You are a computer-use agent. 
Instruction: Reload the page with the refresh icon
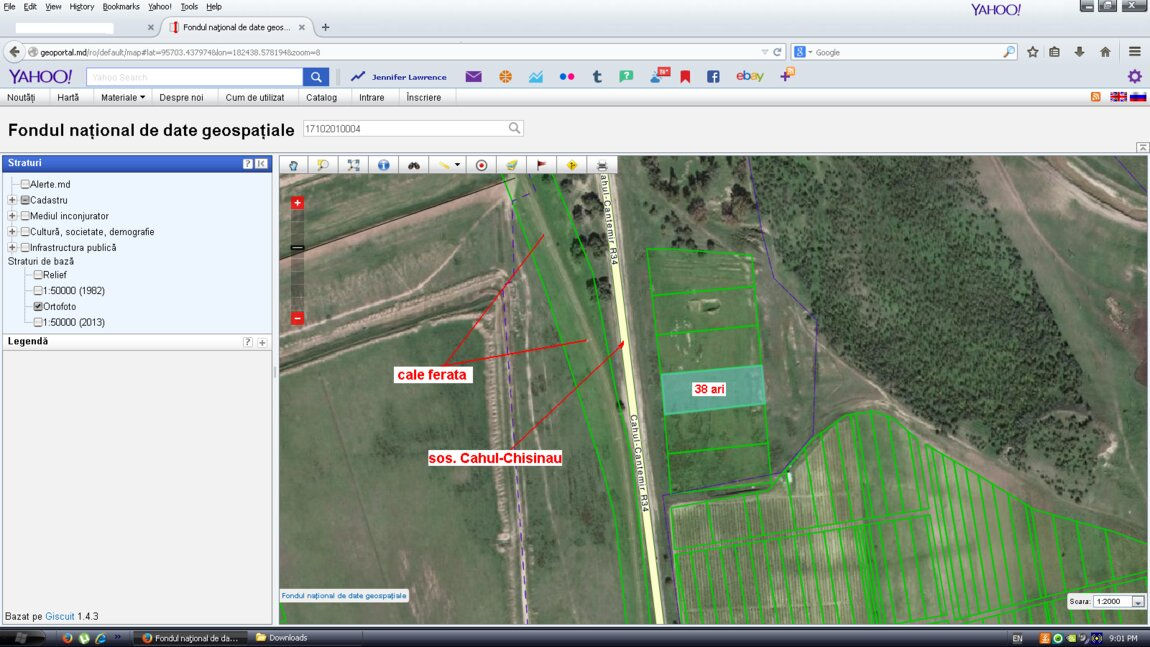pyautogui.click(x=777, y=52)
